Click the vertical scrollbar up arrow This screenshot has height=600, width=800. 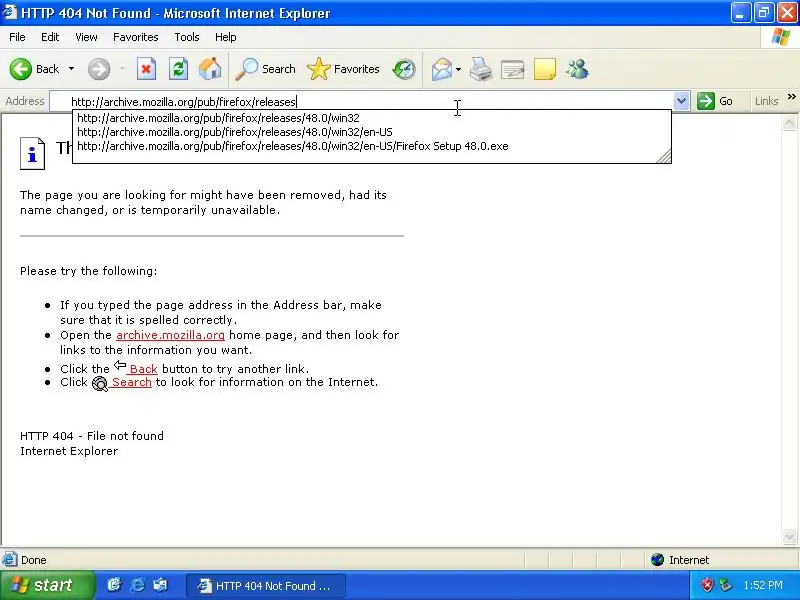(789, 123)
